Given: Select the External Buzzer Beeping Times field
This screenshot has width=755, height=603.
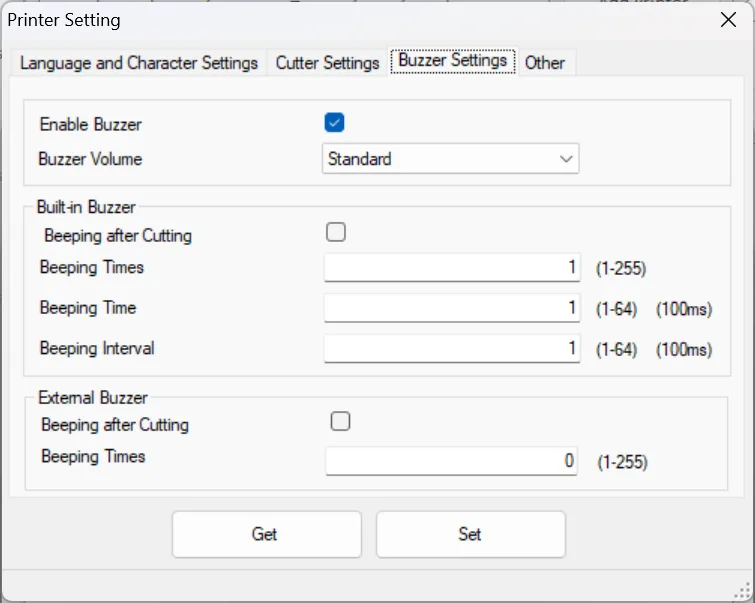Looking at the screenshot, I should click(451, 461).
